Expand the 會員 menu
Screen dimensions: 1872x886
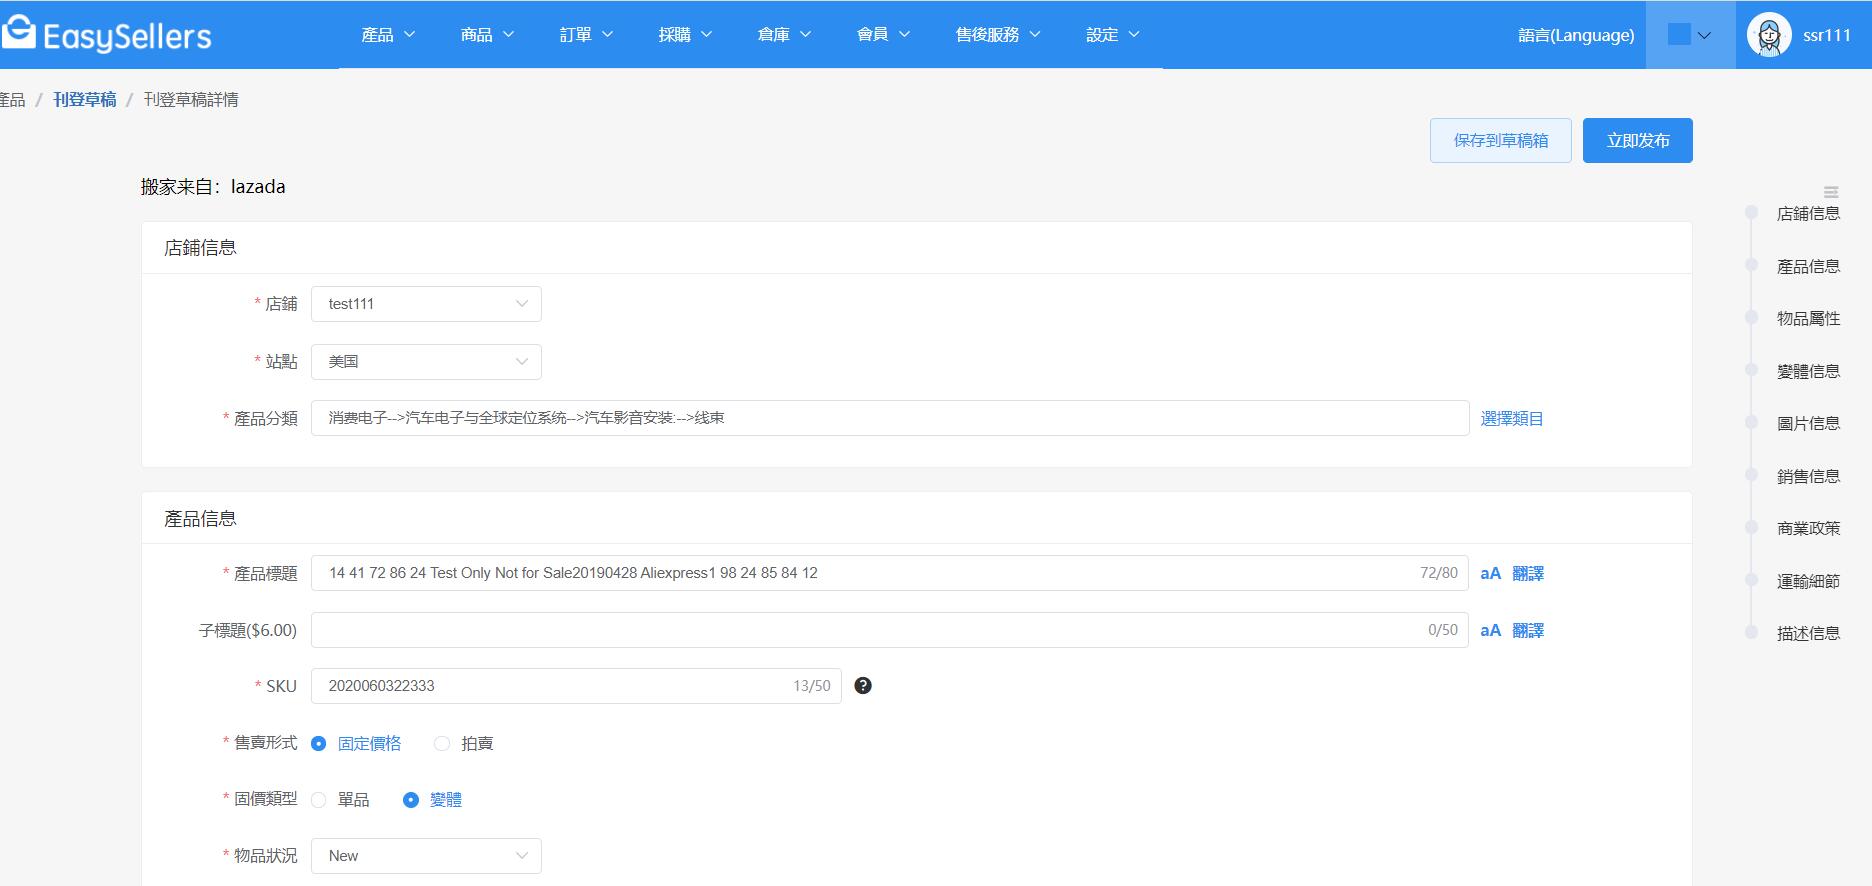[883, 35]
